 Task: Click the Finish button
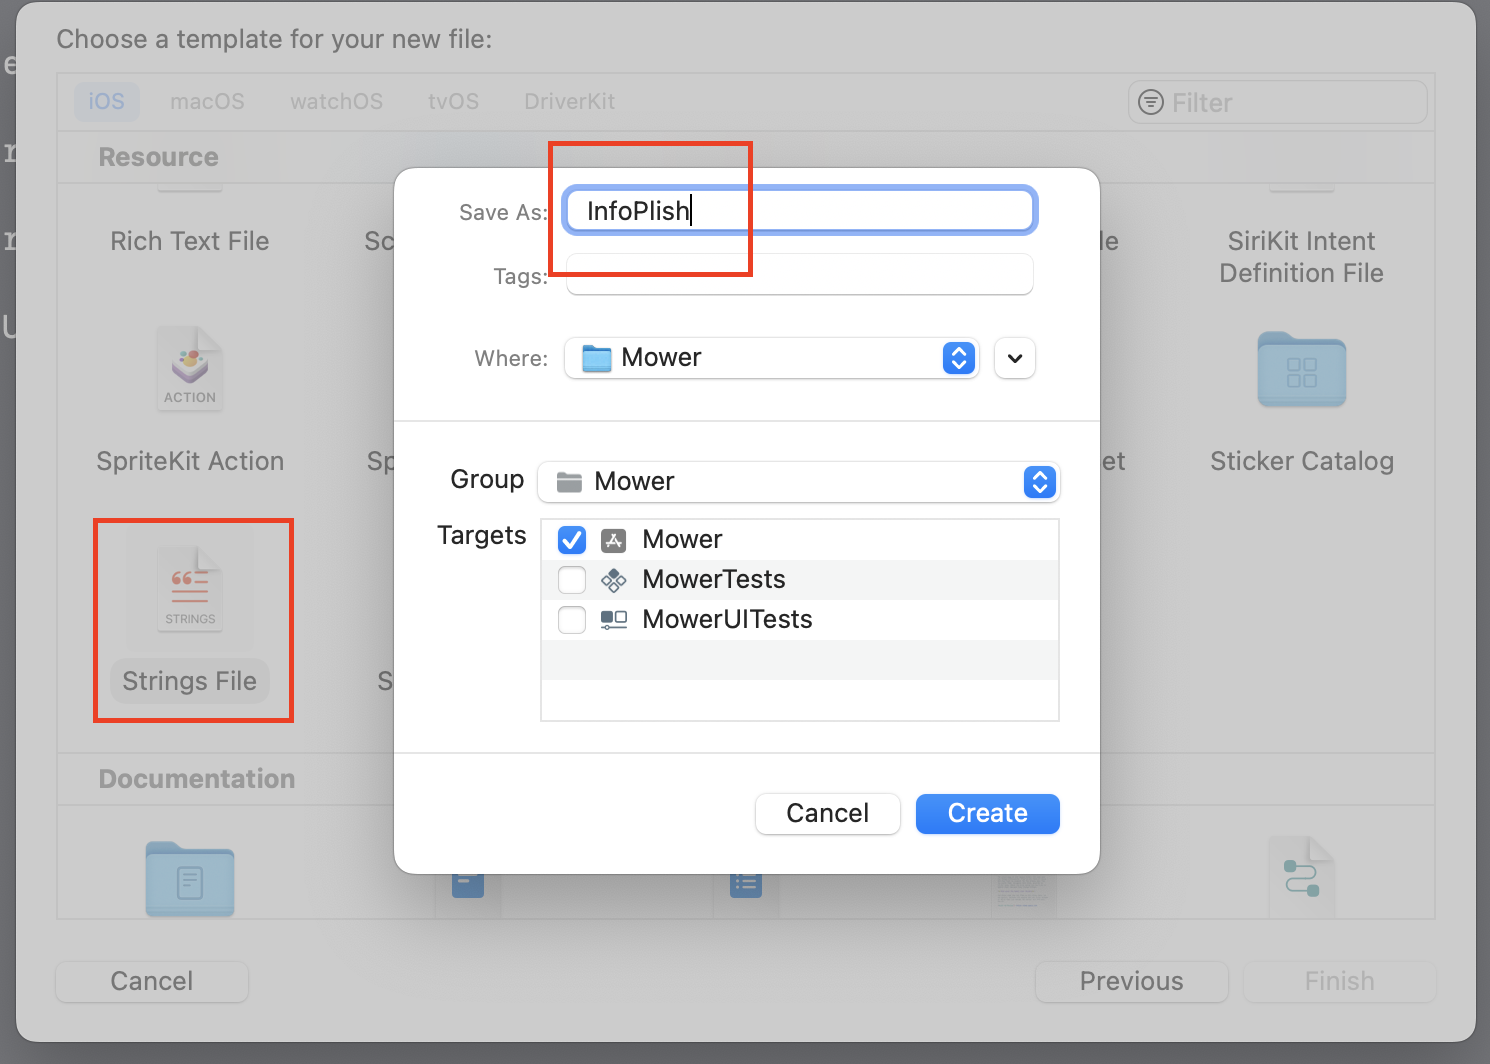[x=1340, y=981]
